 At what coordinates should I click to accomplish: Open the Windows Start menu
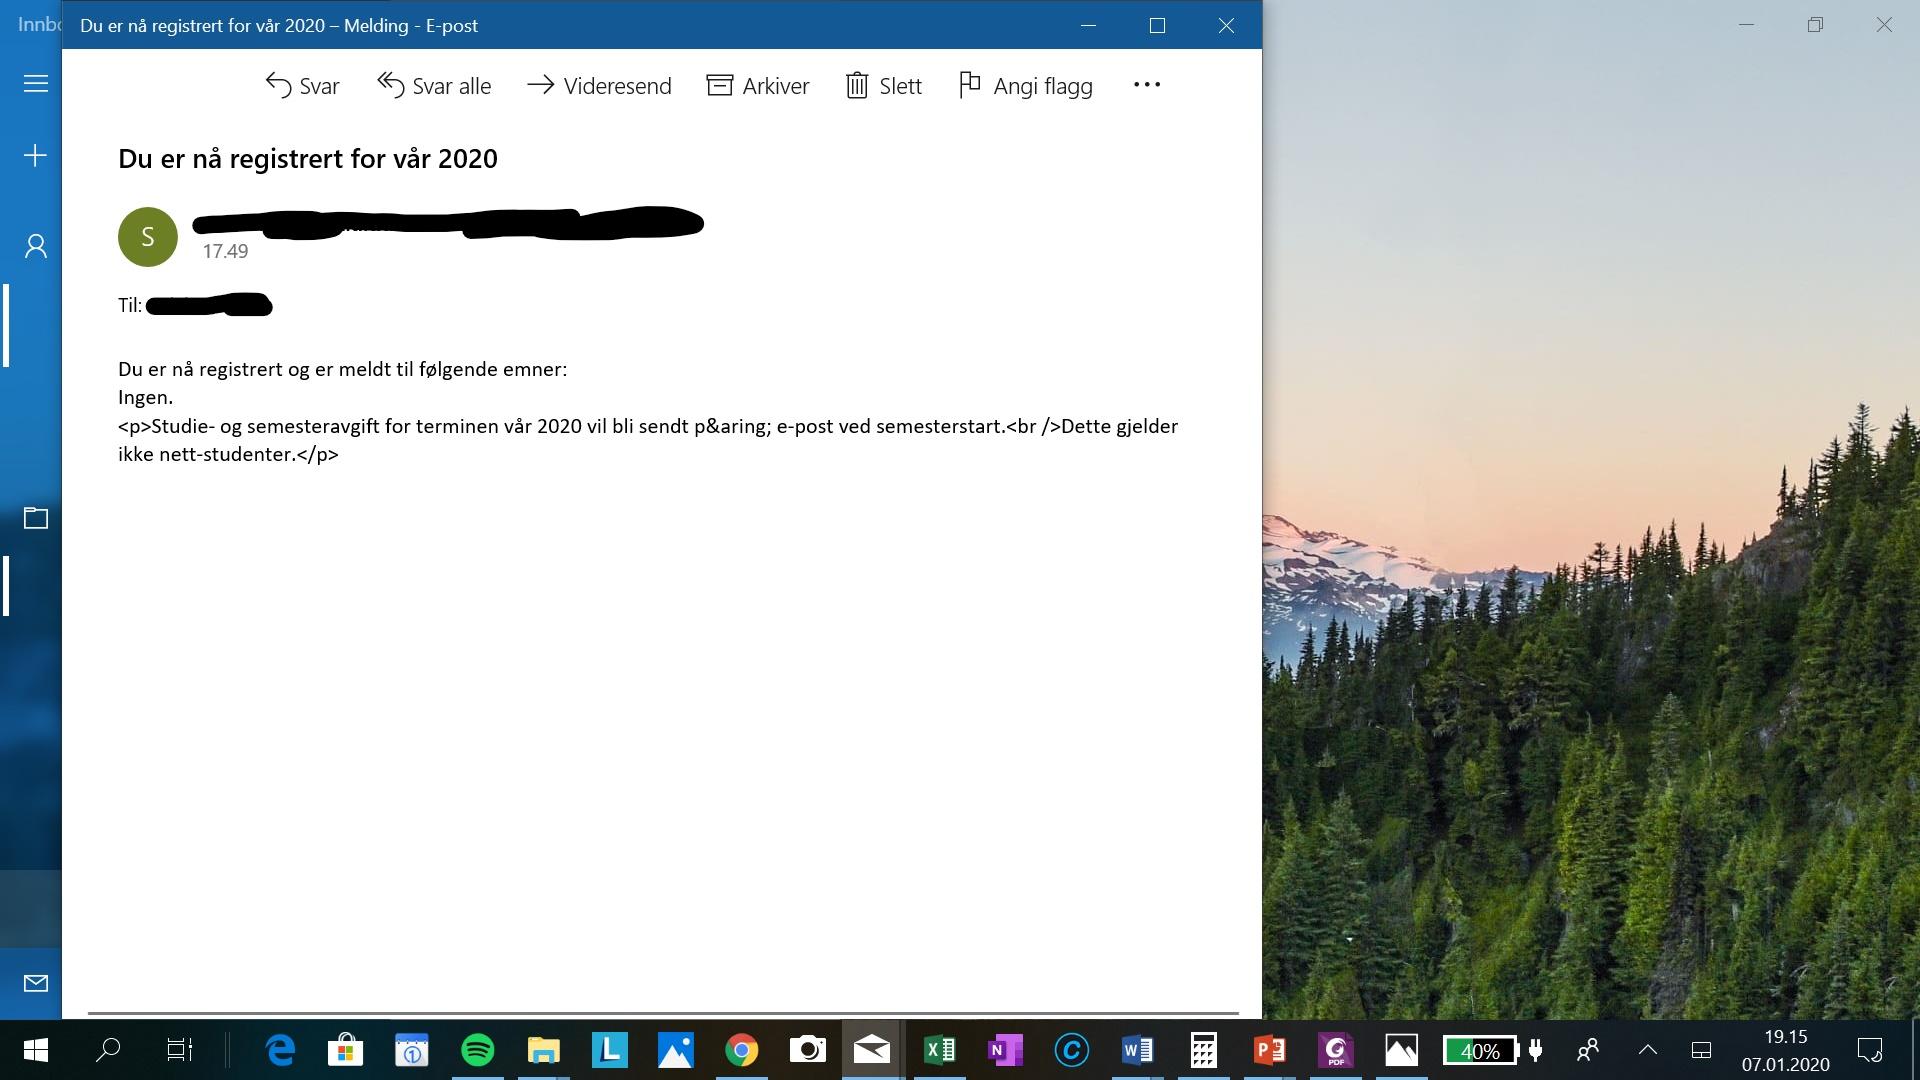coord(35,1050)
